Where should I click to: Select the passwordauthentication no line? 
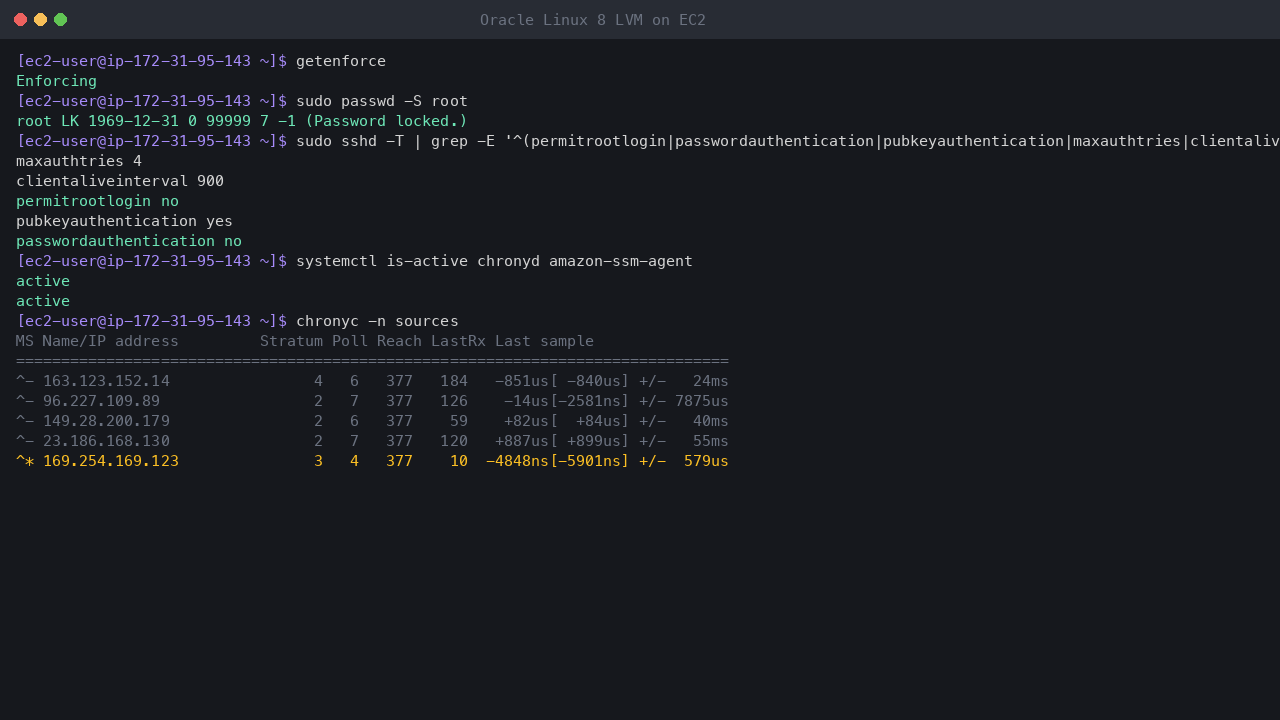[129, 241]
